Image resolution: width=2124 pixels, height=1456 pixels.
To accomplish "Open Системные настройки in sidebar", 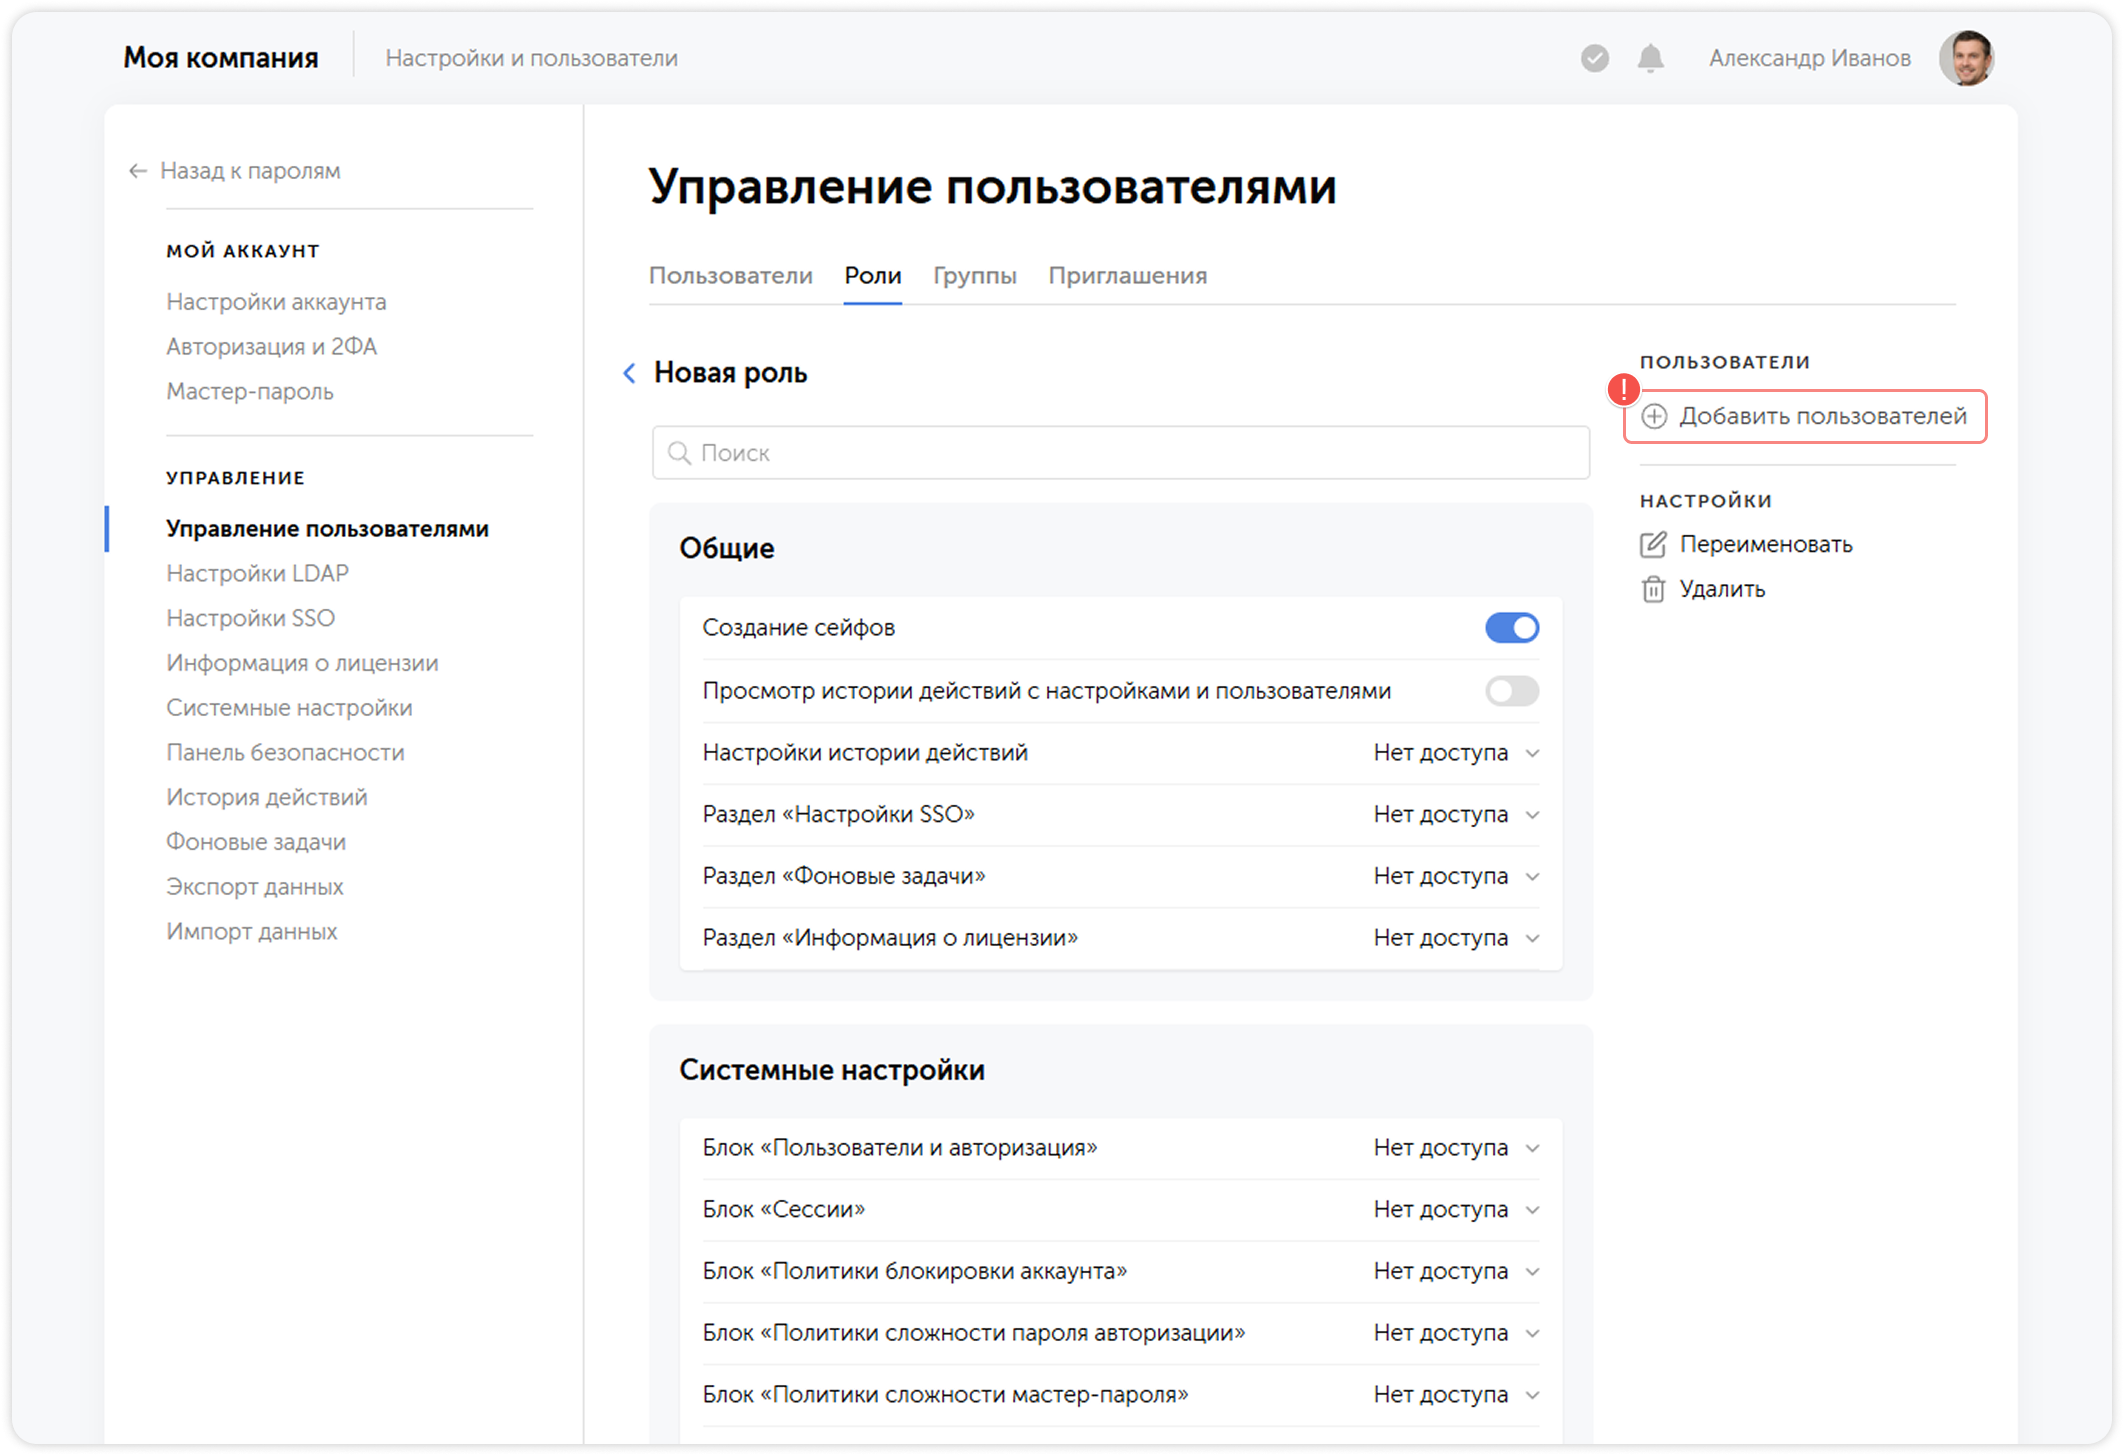I will pyautogui.click(x=289, y=708).
